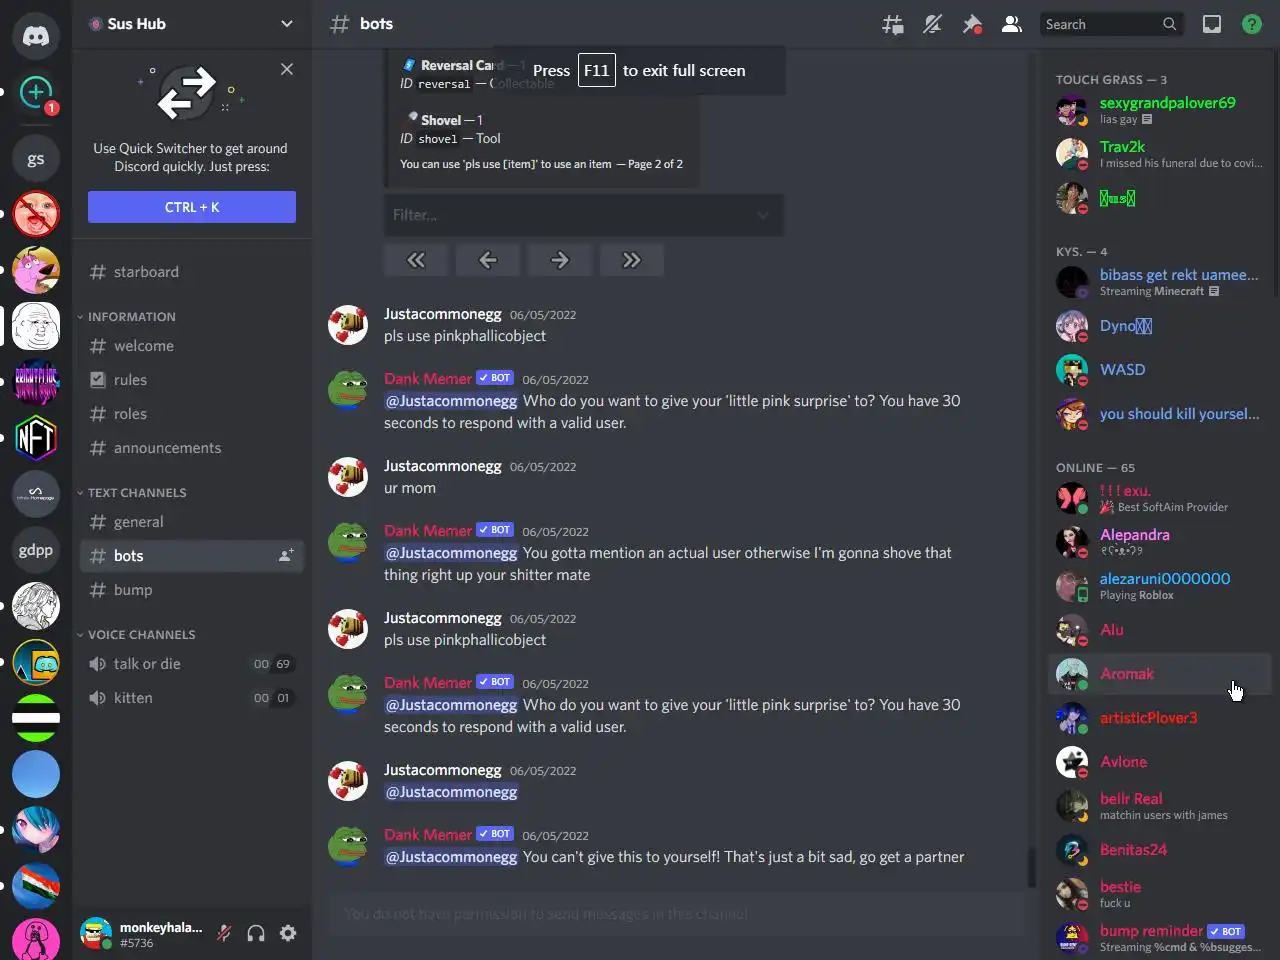The image size is (1280, 960).
Task: Open the Help question mark icon
Action: (1252, 24)
